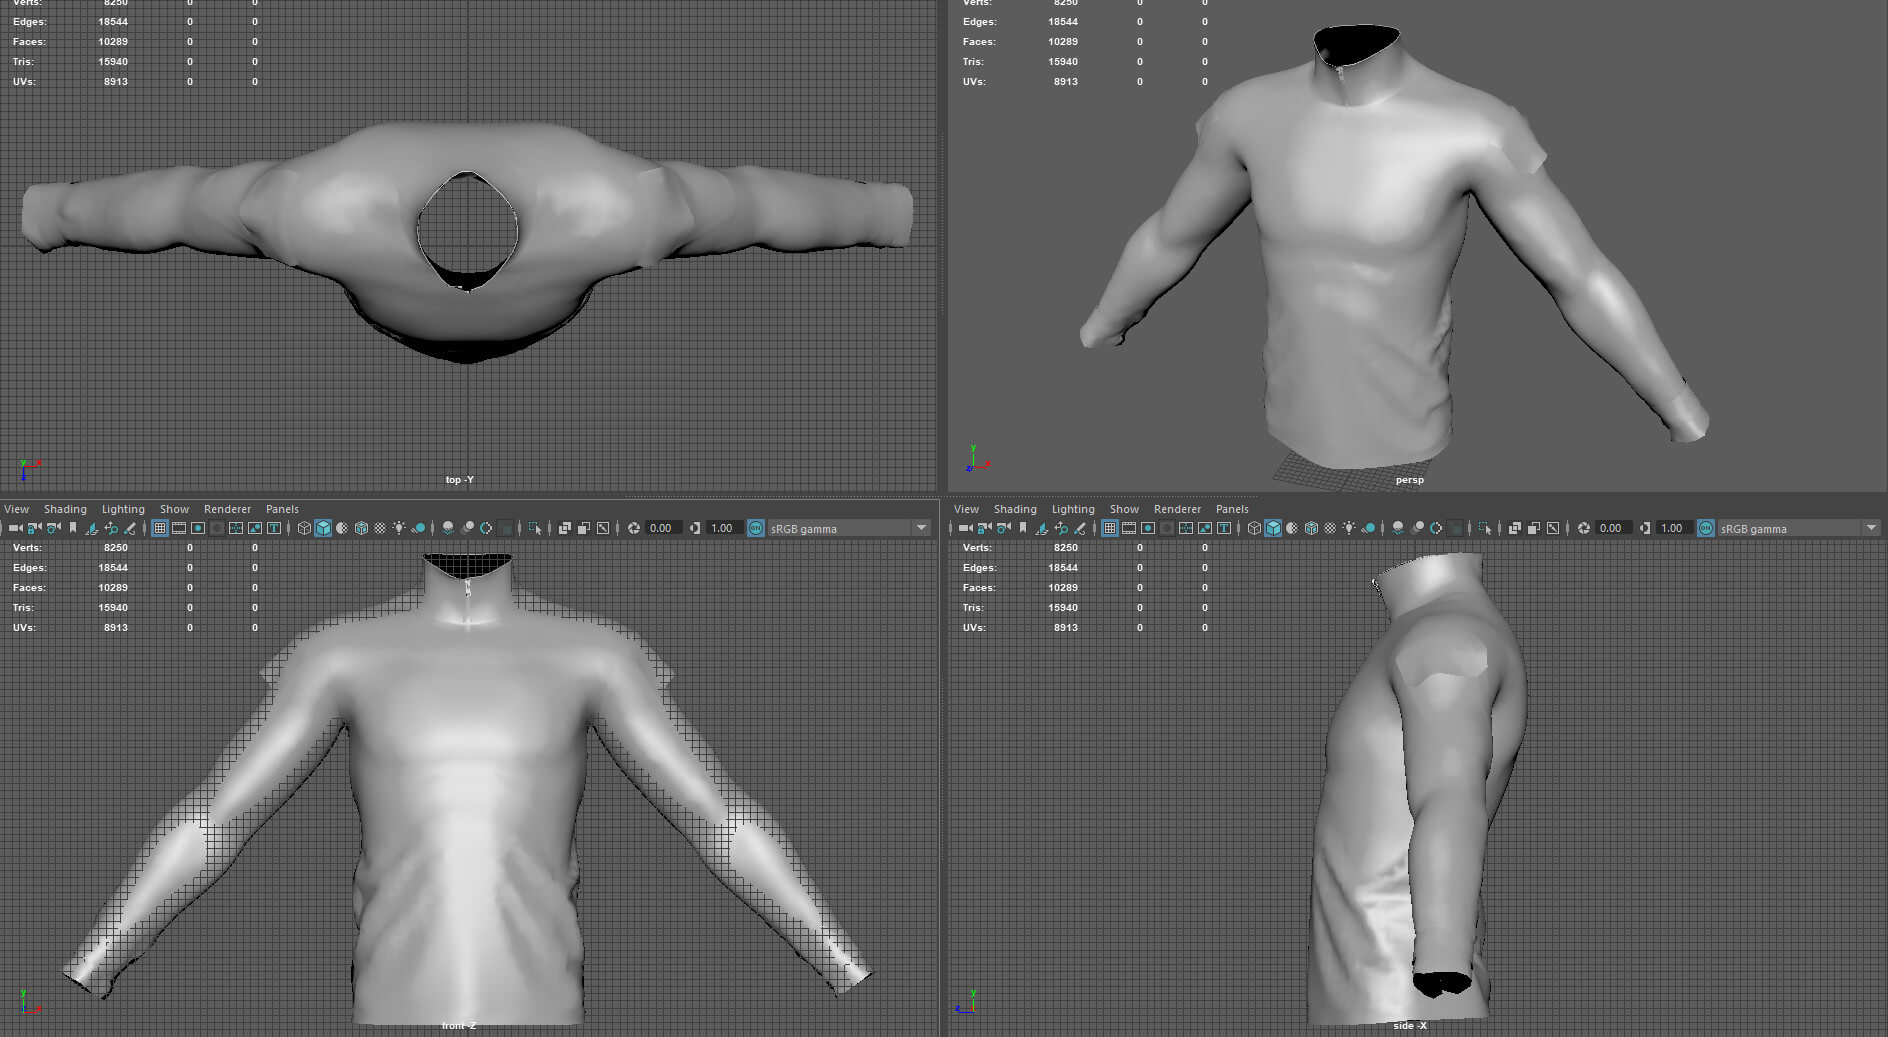The height and width of the screenshot is (1037, 1888).
Task: Open Renderer menu in front view panel
Action: (x=227, y=509)
